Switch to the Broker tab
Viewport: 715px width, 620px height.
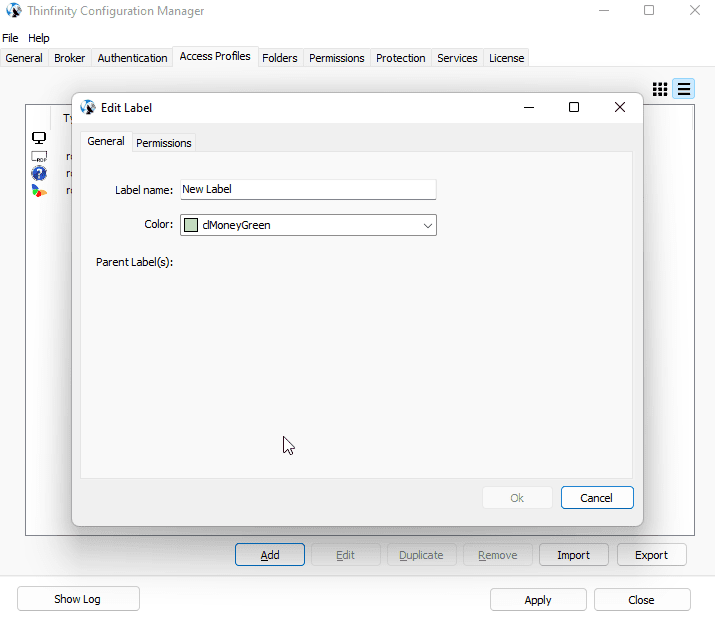(69, 58)
